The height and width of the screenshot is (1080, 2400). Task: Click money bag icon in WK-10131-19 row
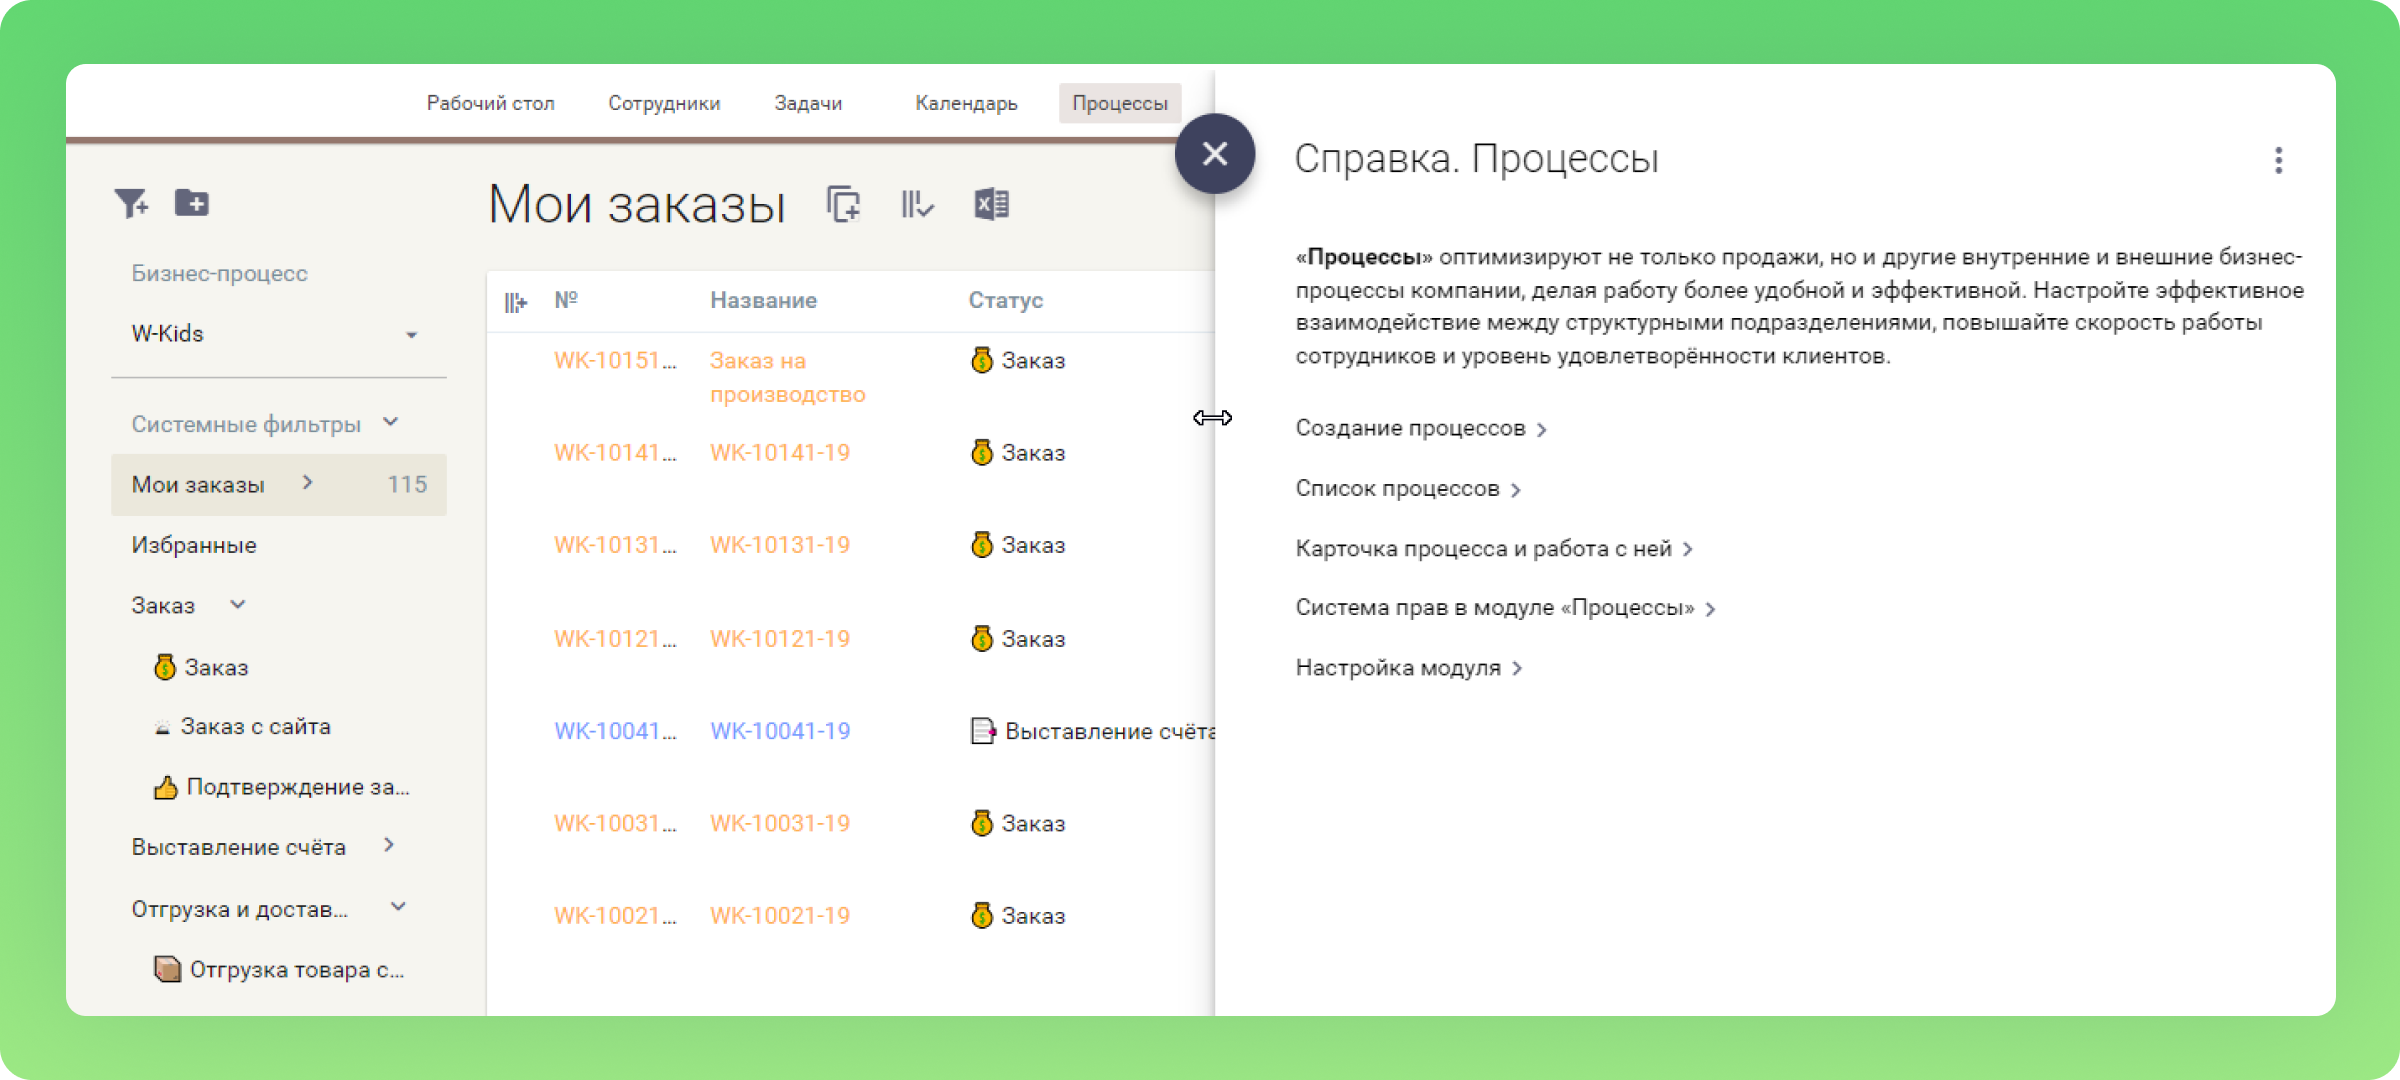[982, 545]
